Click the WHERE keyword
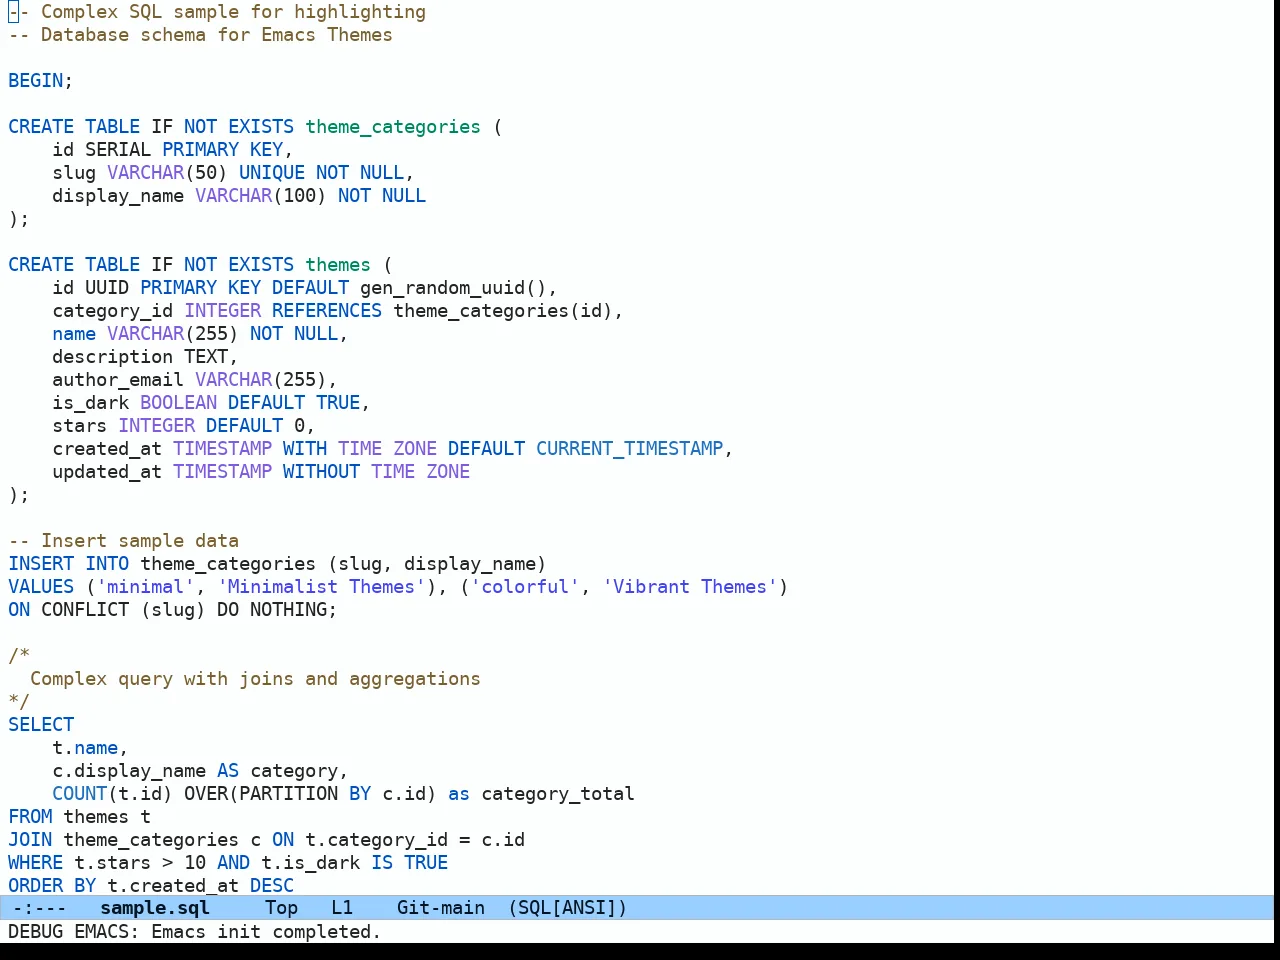This screenshot has width=1280, height=960. coord(36,863)
